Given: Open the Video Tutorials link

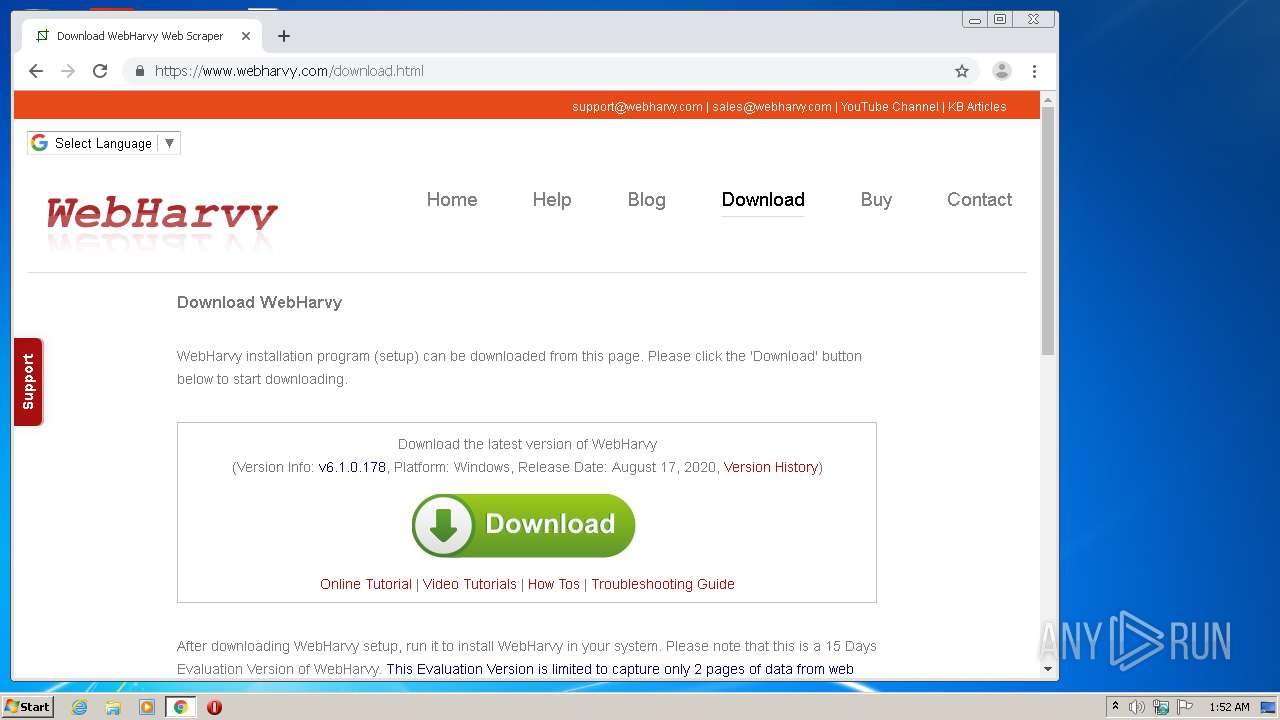Looking at the screenshot, I should point(470,584).
